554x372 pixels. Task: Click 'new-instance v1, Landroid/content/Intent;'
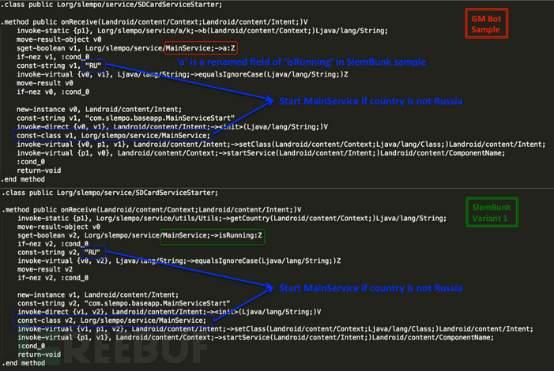click(98, 295)
